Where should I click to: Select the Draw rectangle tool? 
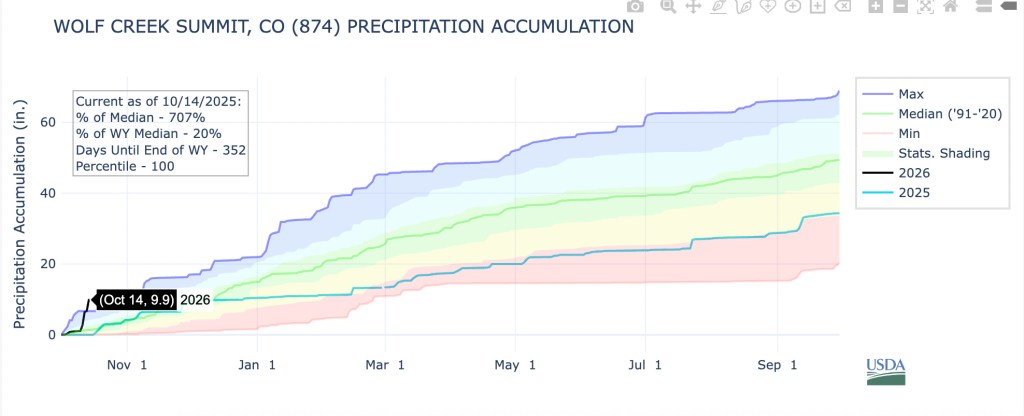(x=818, y=7)
